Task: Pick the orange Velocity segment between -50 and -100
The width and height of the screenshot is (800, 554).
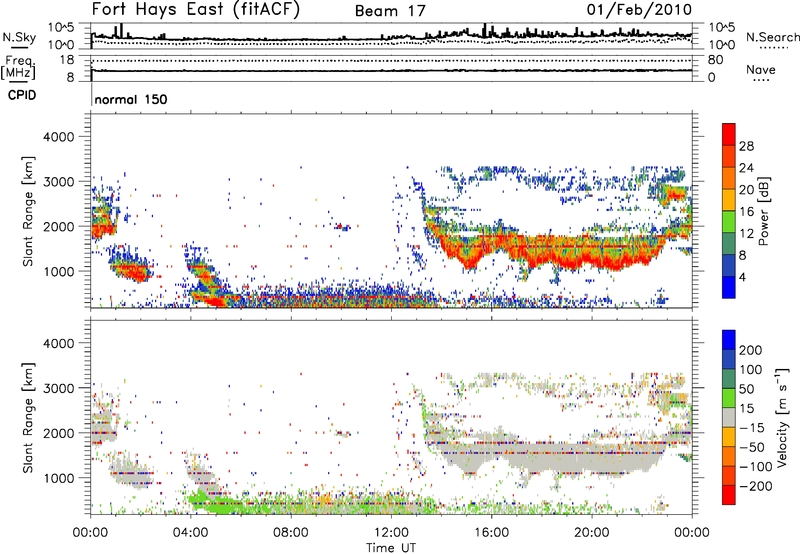Action: tap(729, 456)
